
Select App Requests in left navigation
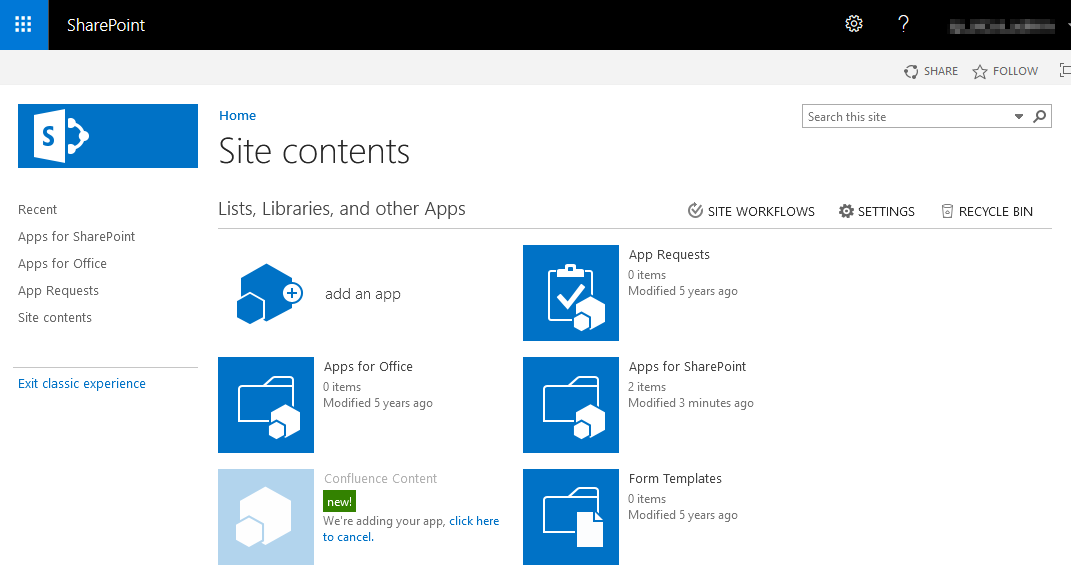click(x=58, y=291)
